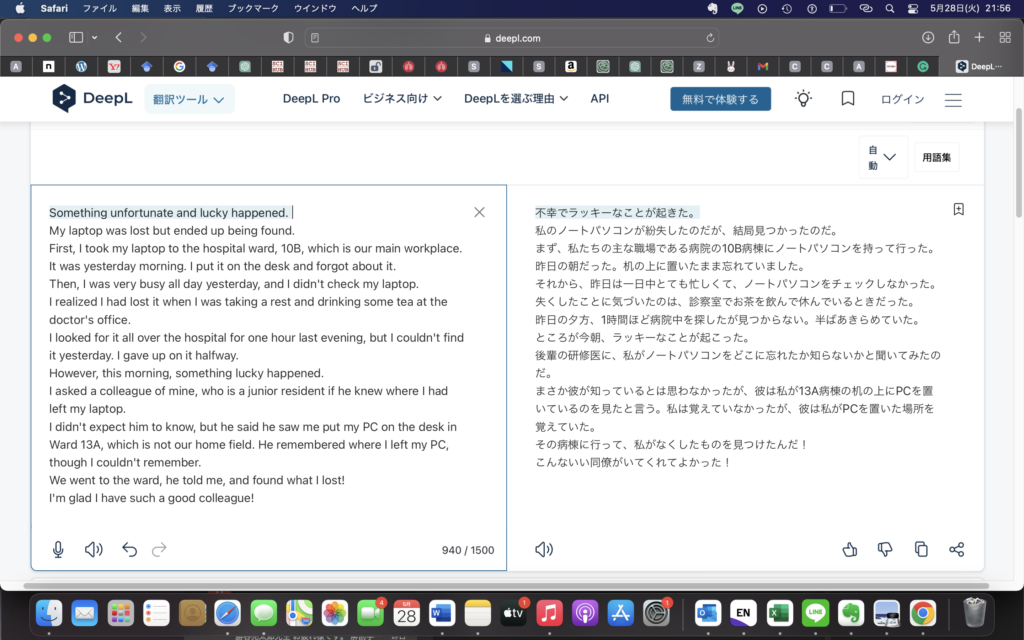Select the DeepL Pro menu item

[311, 98]
